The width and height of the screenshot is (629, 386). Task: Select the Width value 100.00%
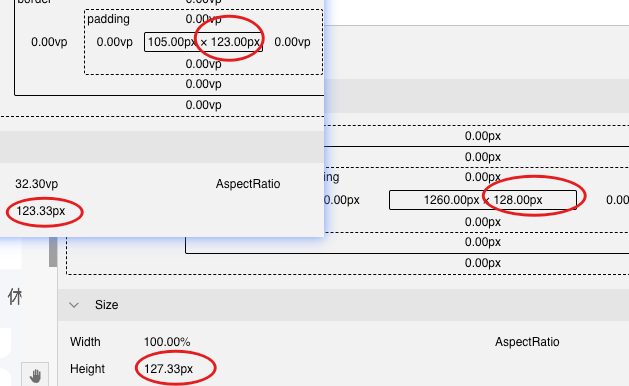click(x=167, y=342)
